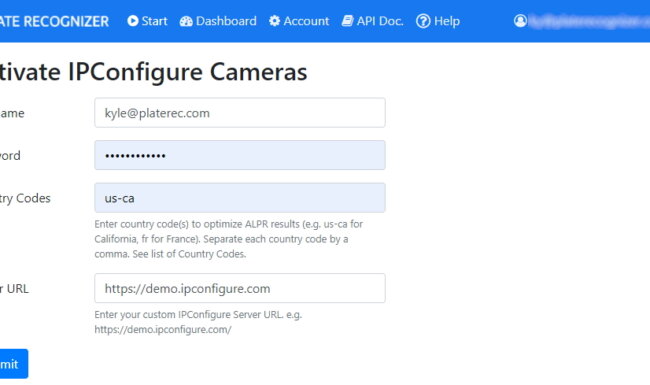Screen dimensions: 650x385
Task: Focus the username field with kyle@platerec.com
Action: click(240, 113)
